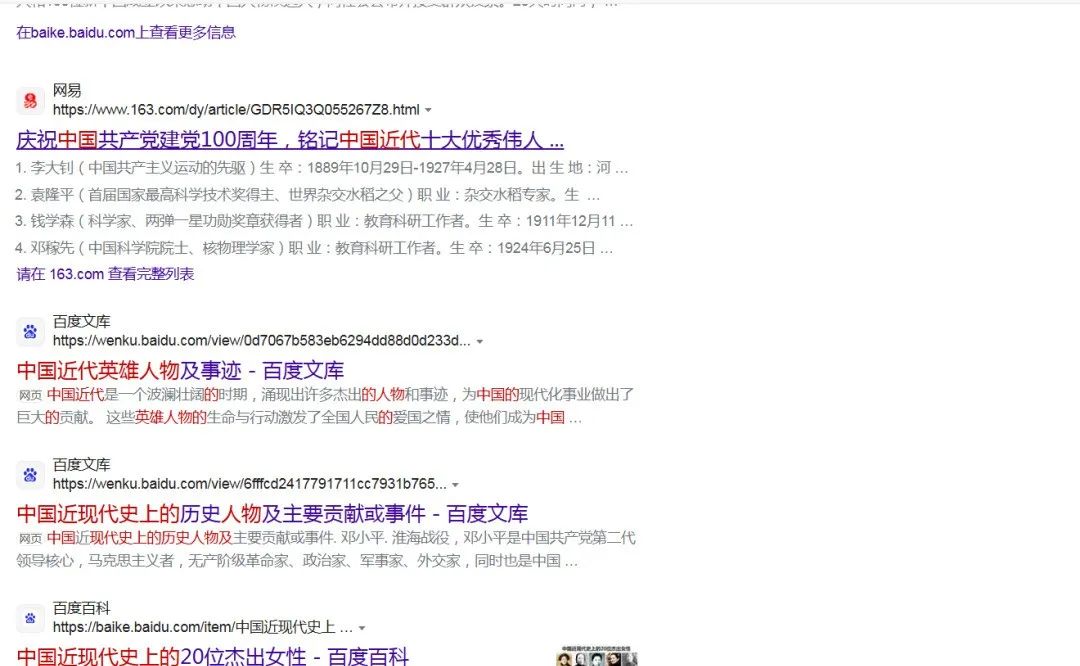Click the URL wenku.baidu.com/view/0d7067b583eb6294dd88d0d233d...
Image resolution: width=1080 pixels, height=666 pixels.
tap(262, 341)
